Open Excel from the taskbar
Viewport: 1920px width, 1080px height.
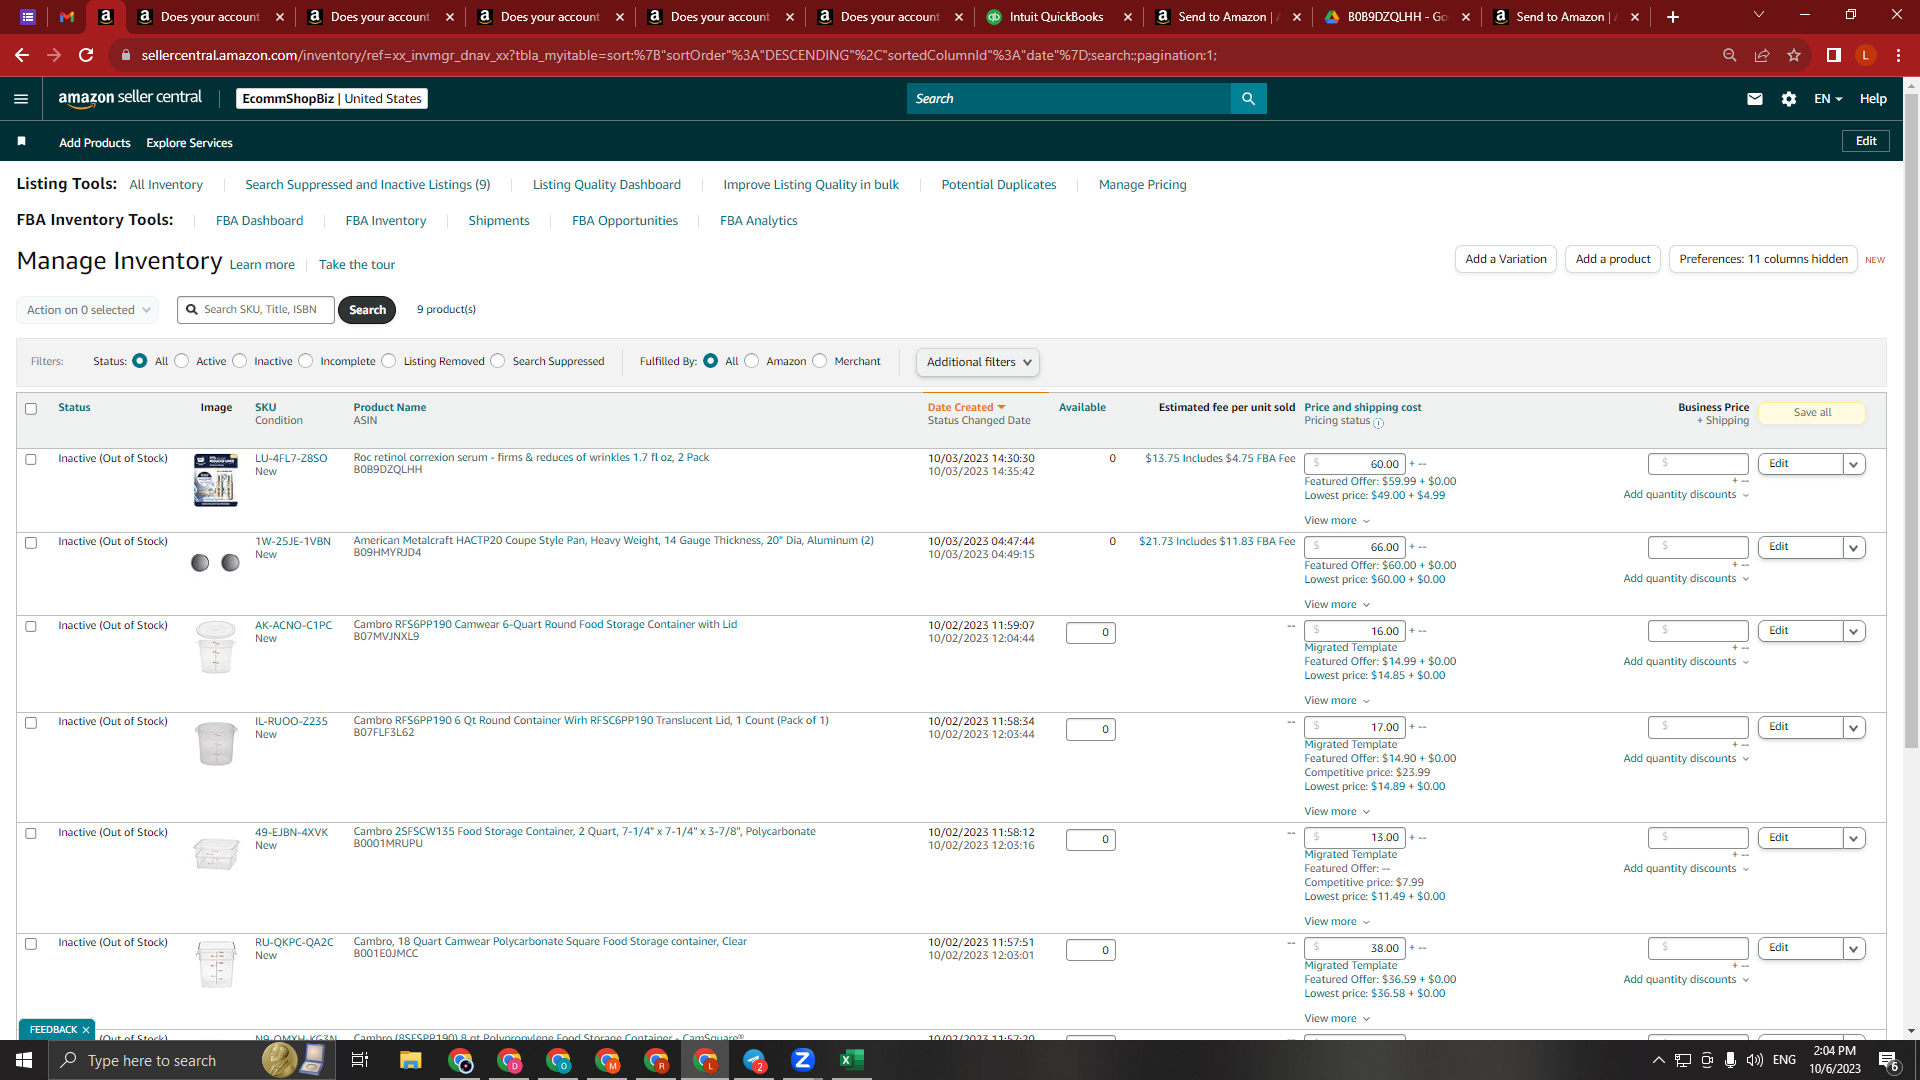(852, 1060)
